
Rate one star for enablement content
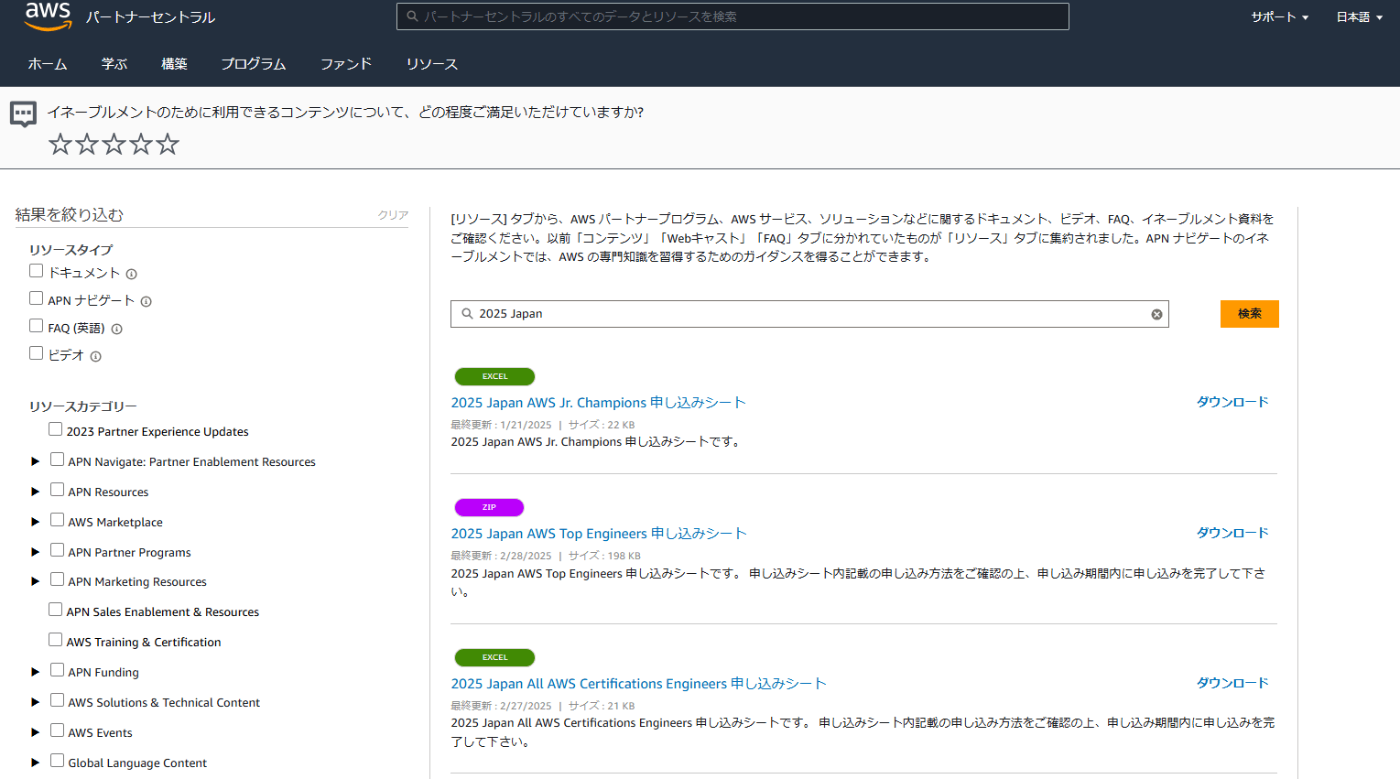(x=60, y=144)
